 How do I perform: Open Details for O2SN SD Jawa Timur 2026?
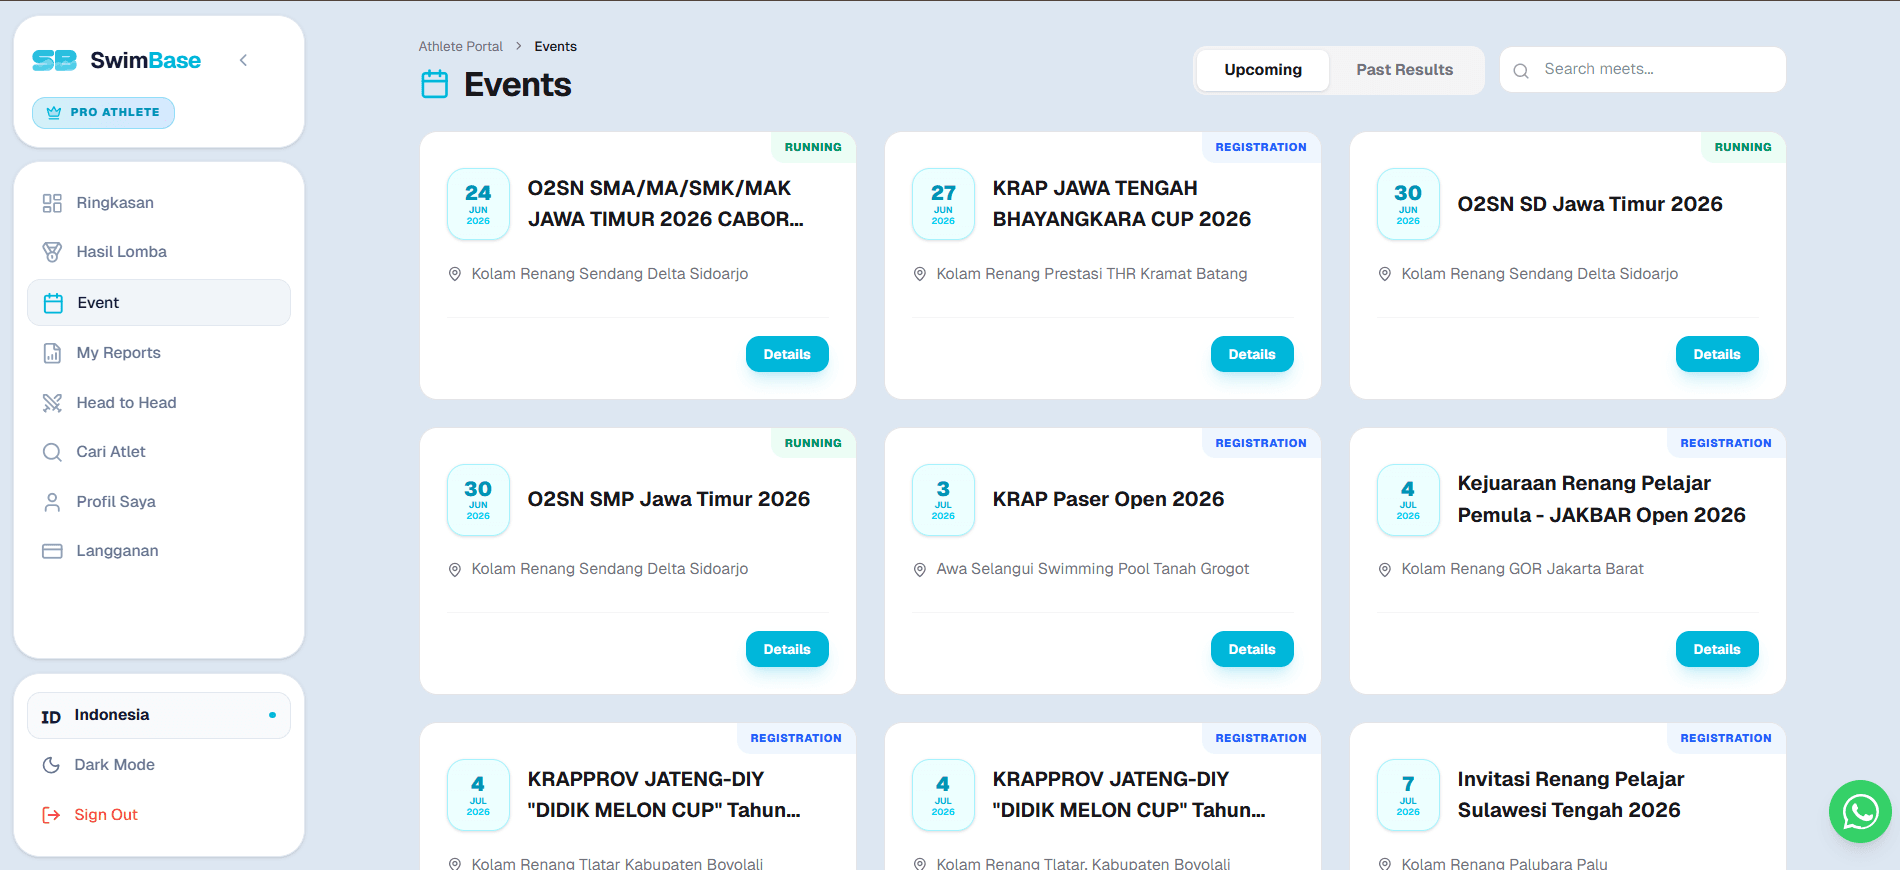pyautogui.click(x=1717, y=354)
